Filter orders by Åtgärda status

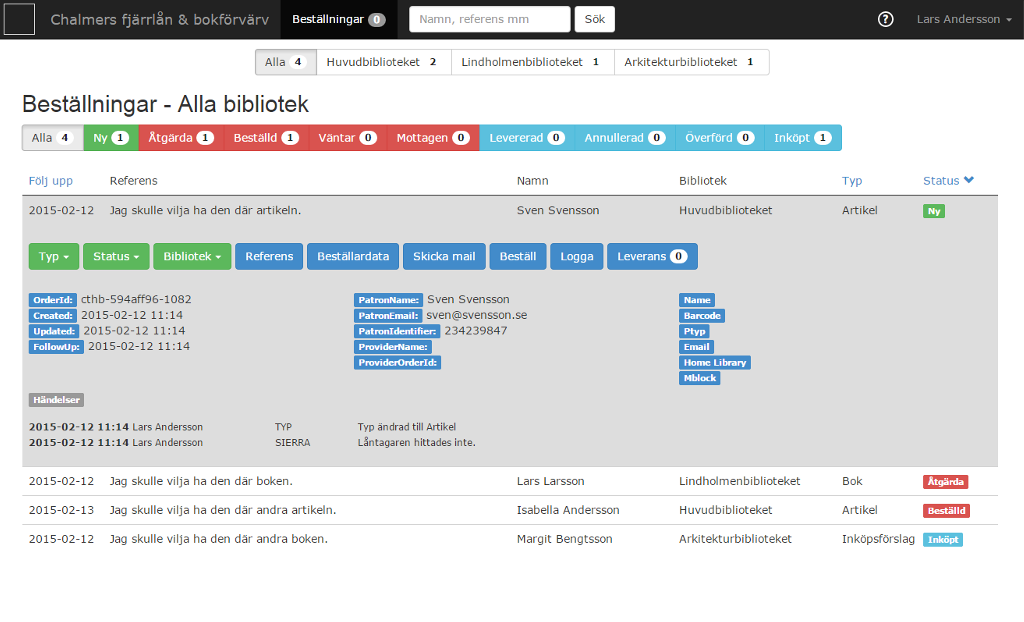(181, 138)
